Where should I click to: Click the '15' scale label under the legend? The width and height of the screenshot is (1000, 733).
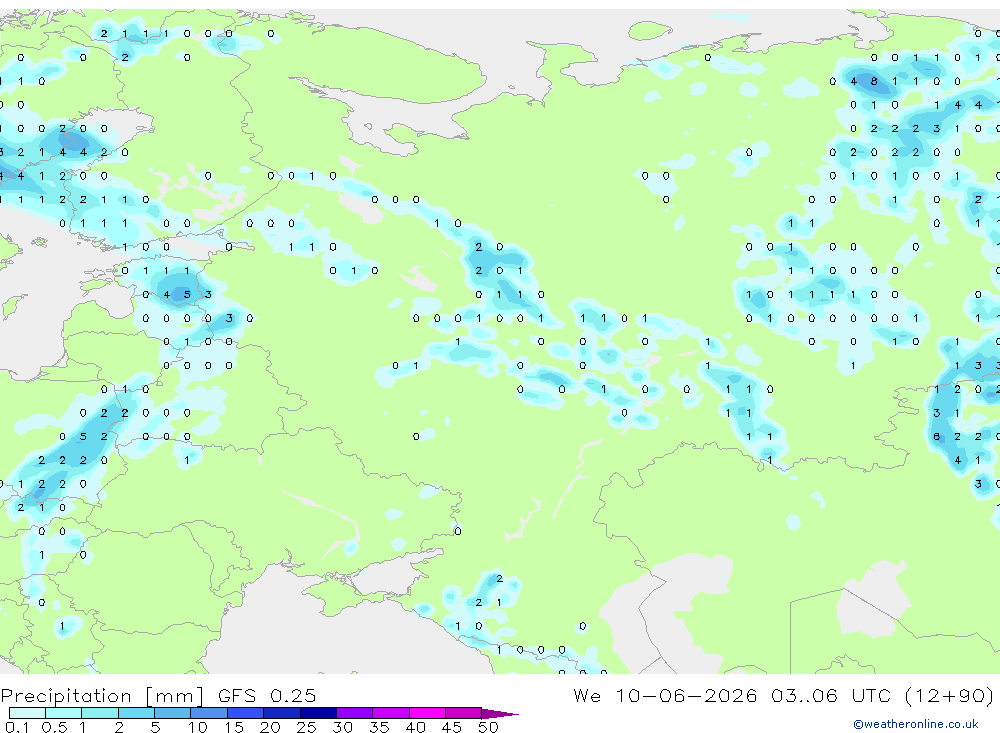(x=233, y=727)
